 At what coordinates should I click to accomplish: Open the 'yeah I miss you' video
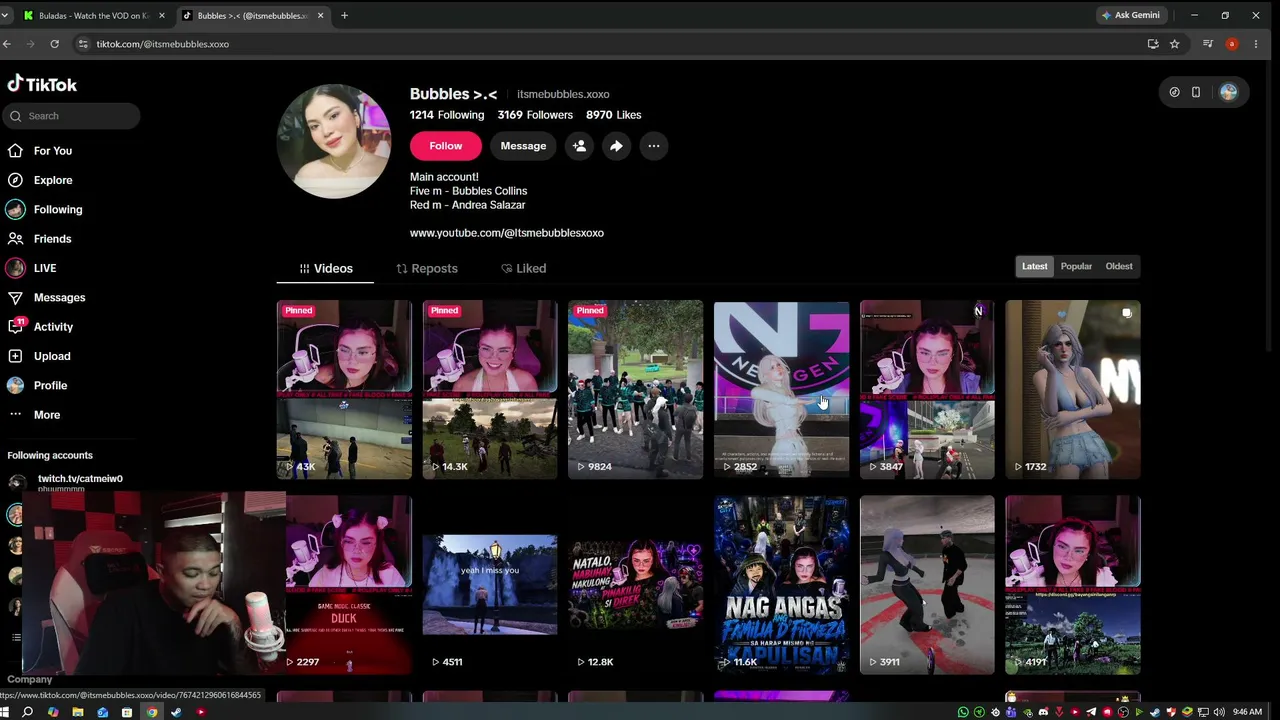click(490, 585)
